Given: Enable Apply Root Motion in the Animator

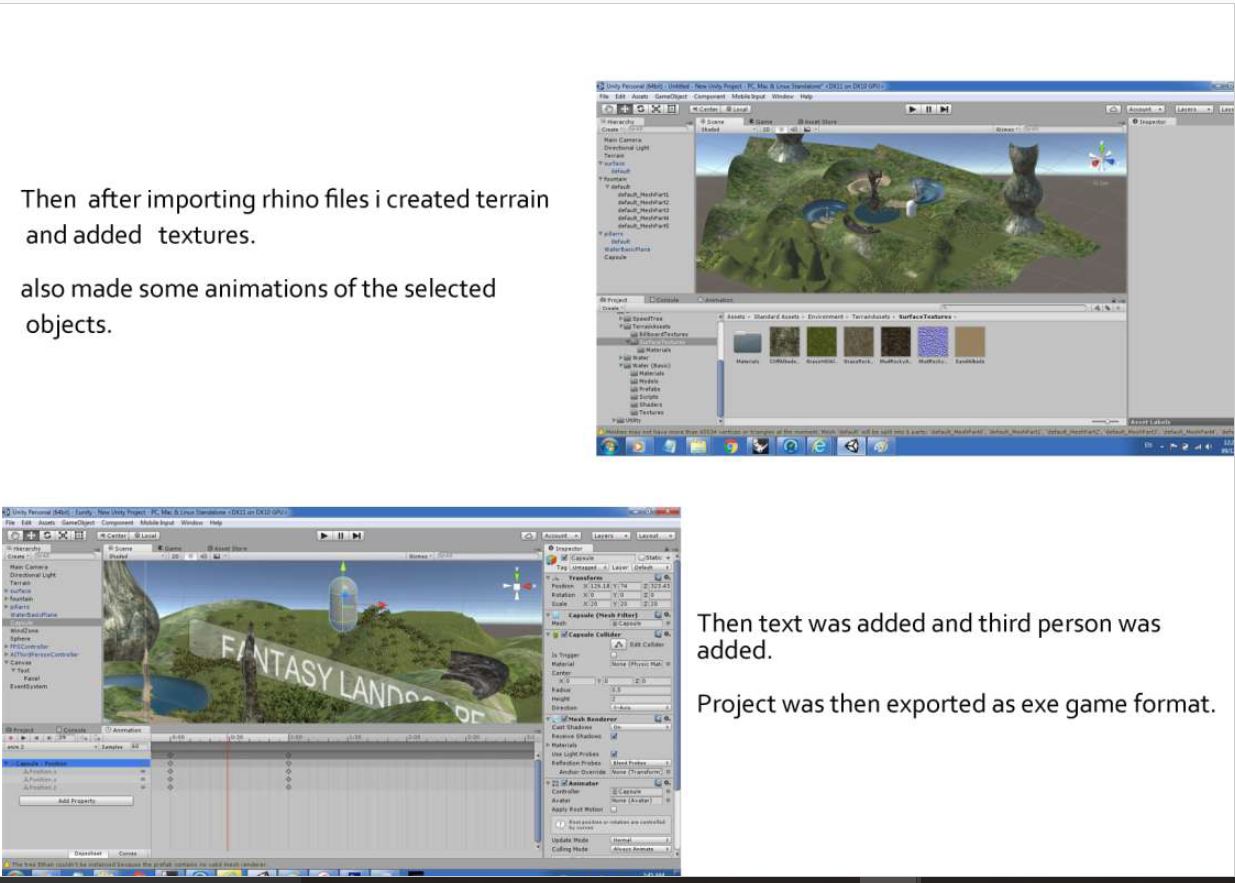Looking at the screenshot, I should [x=613, y=810].
